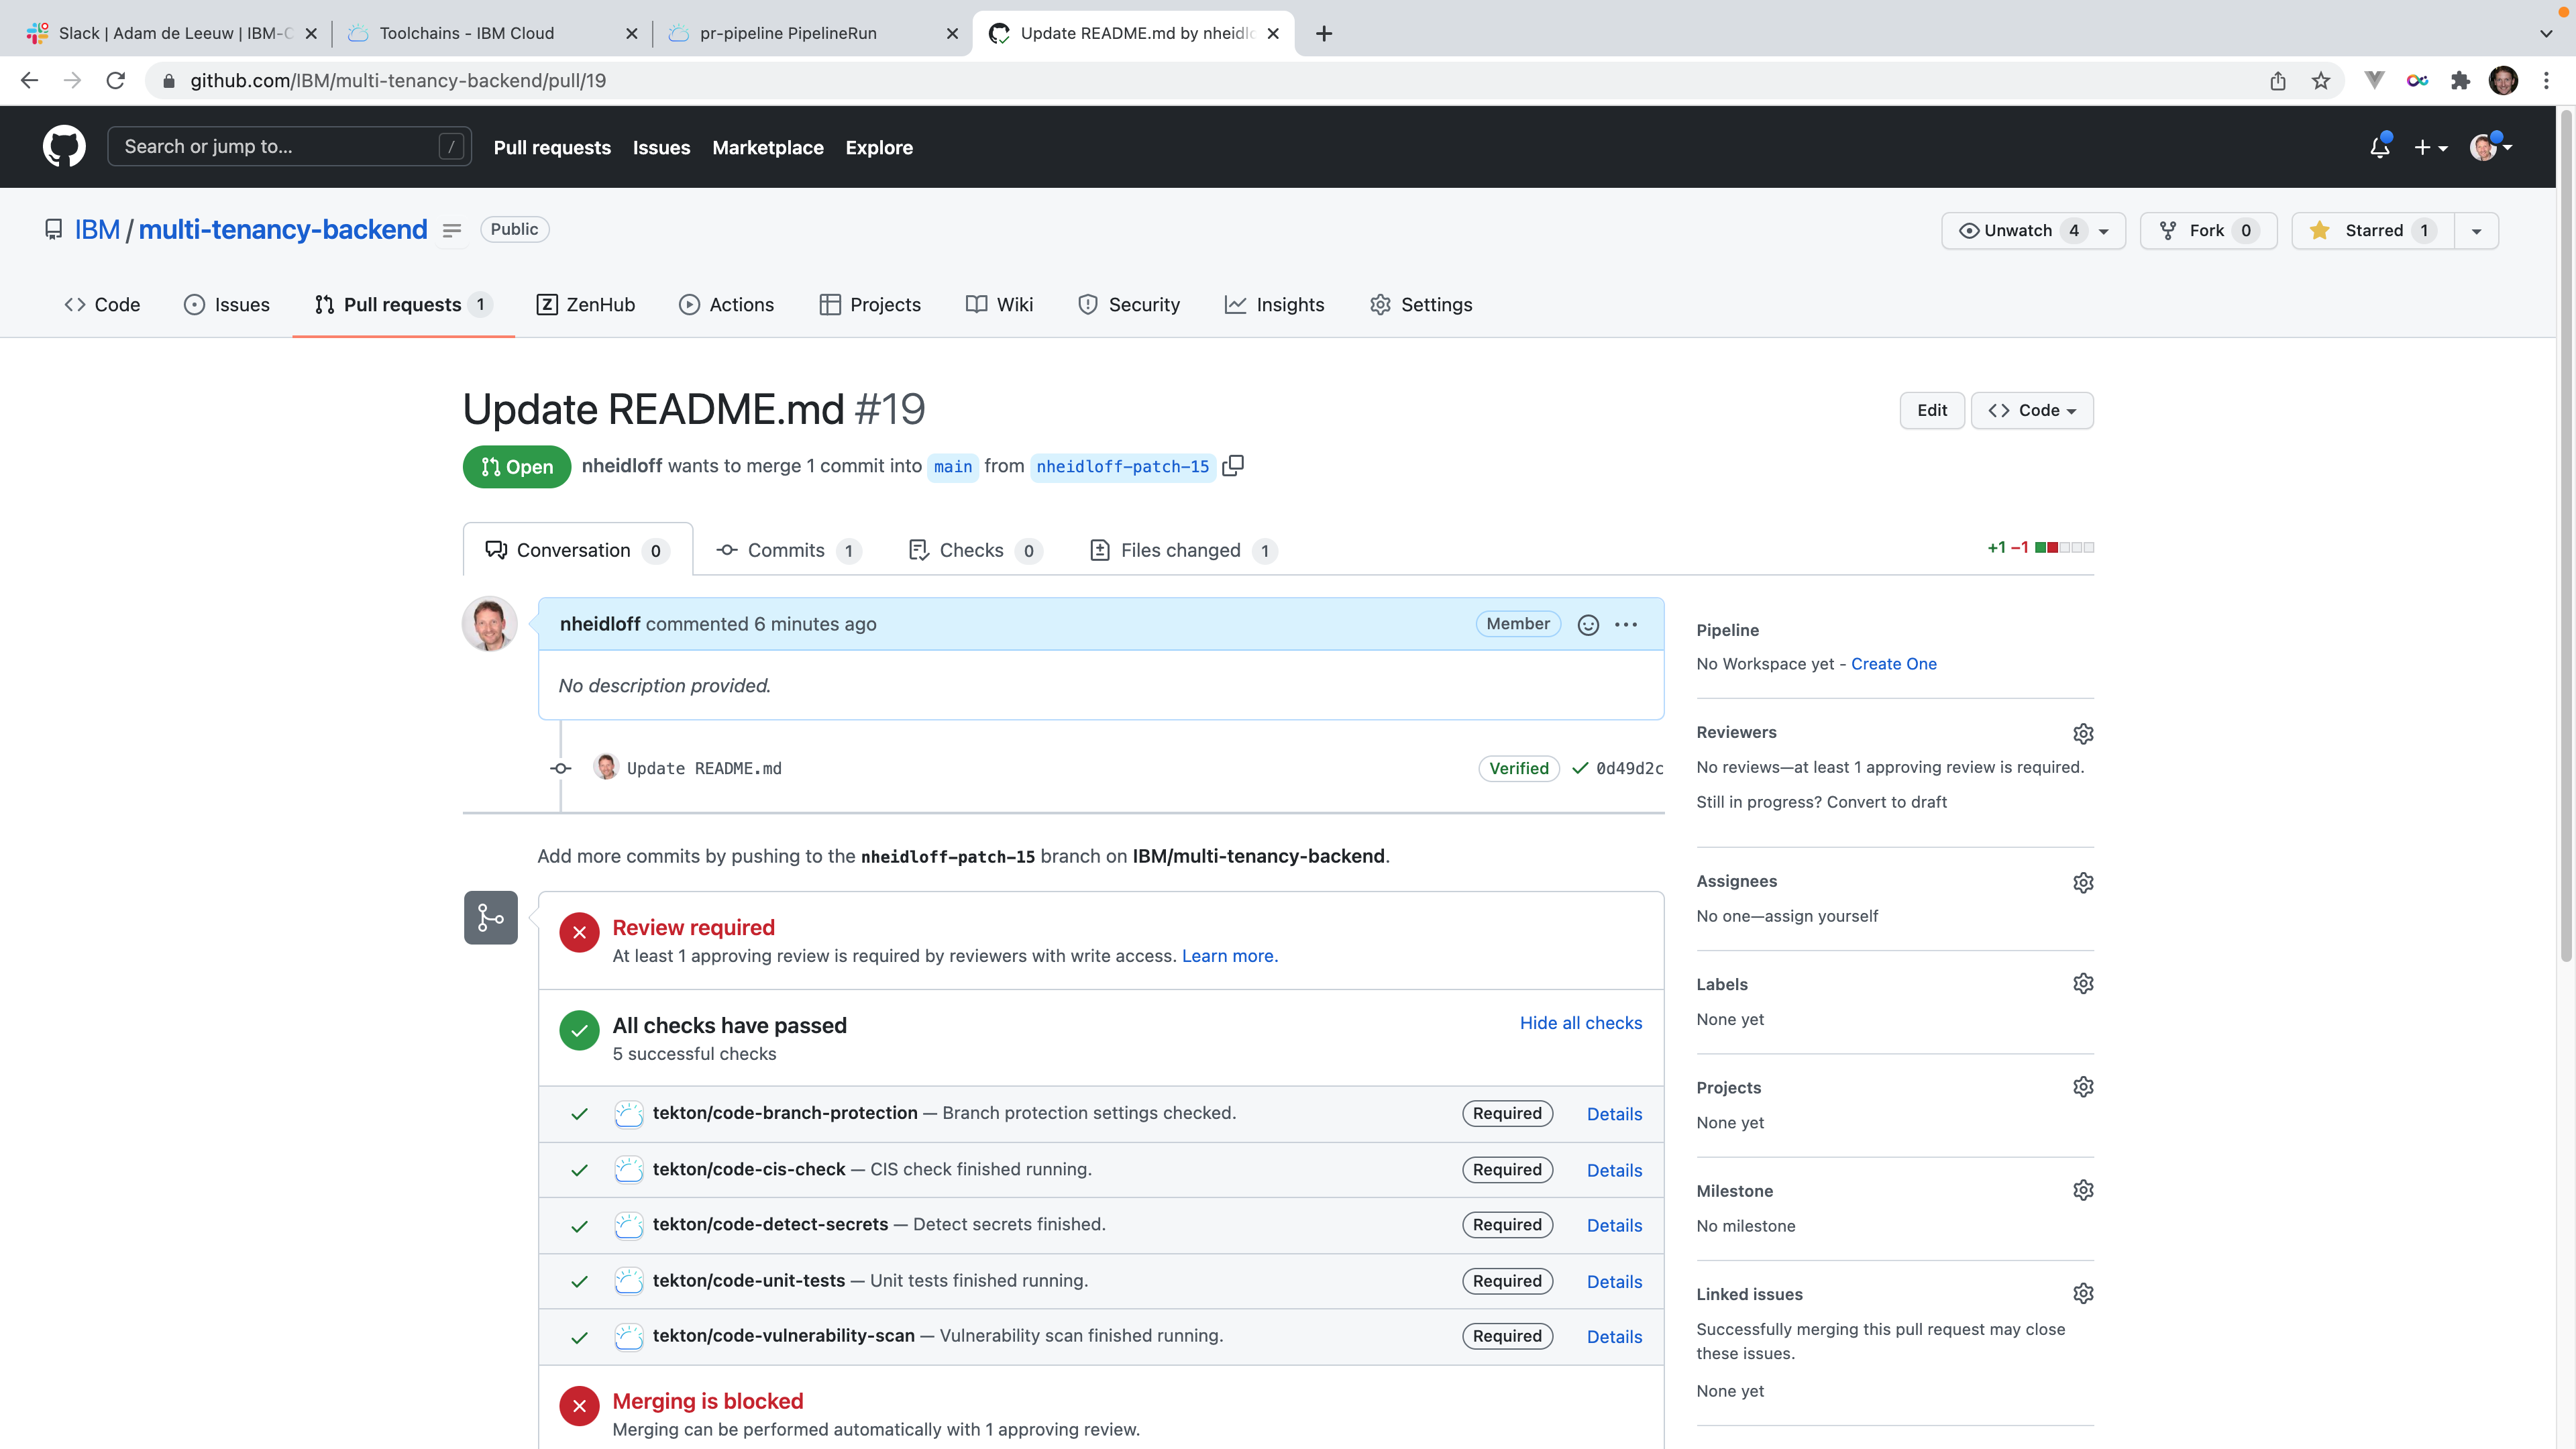This screenshot has width=2576, height=1449.
Task: Open the comment's three-dot options menu
Action: coord(1626,624)
